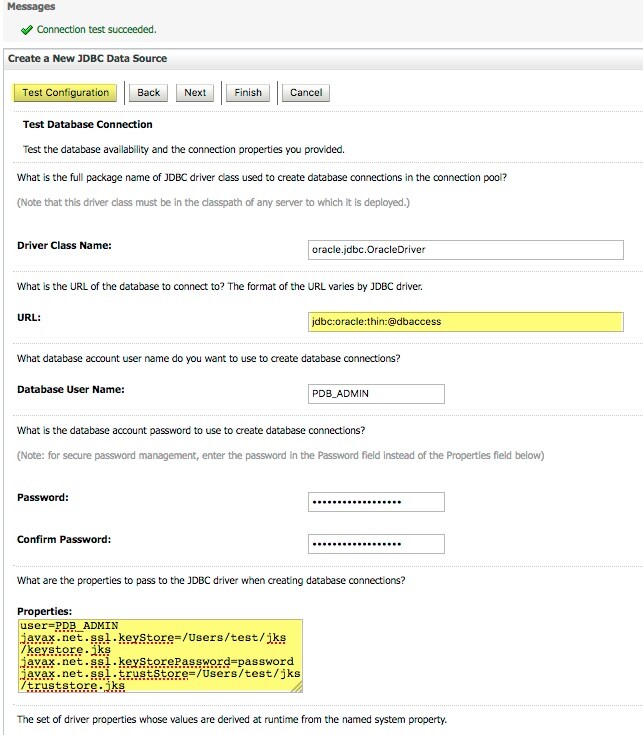Click the 'Confirm Password:' label
Image resolution: width=643 pixels, height=735 pixels.
(x=64, y=540)
